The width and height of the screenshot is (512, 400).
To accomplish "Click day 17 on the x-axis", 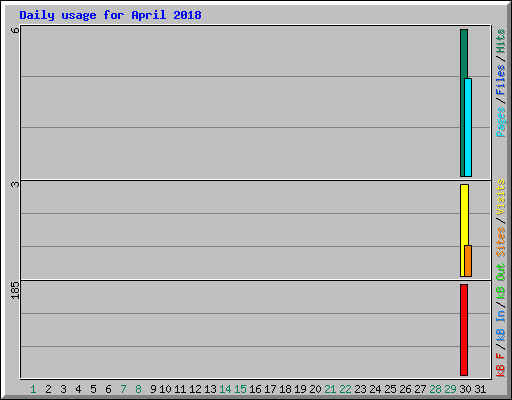I will coord(270,389).
